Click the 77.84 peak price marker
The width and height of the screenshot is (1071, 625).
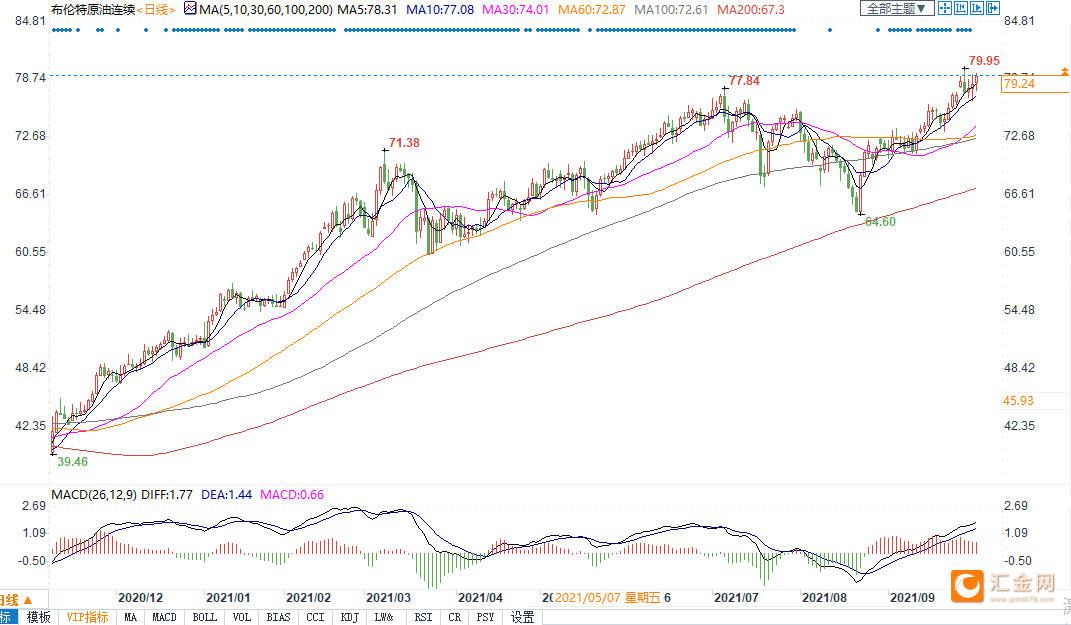click(745, 81)
